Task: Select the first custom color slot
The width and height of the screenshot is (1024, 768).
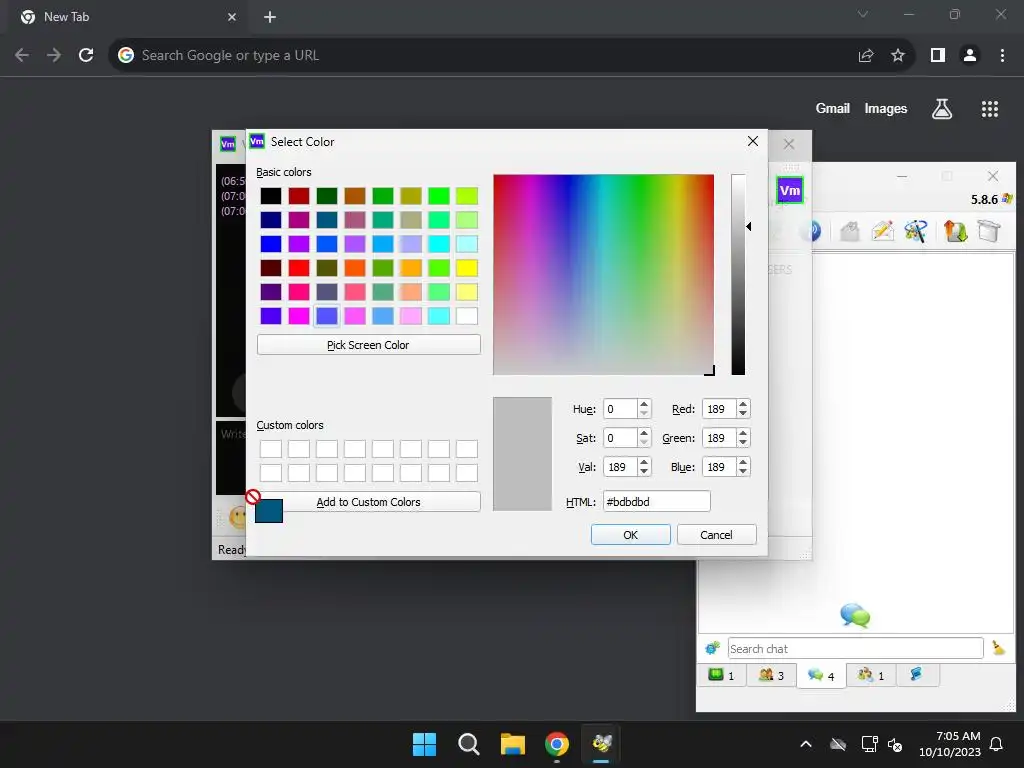Action: point(271,449)
